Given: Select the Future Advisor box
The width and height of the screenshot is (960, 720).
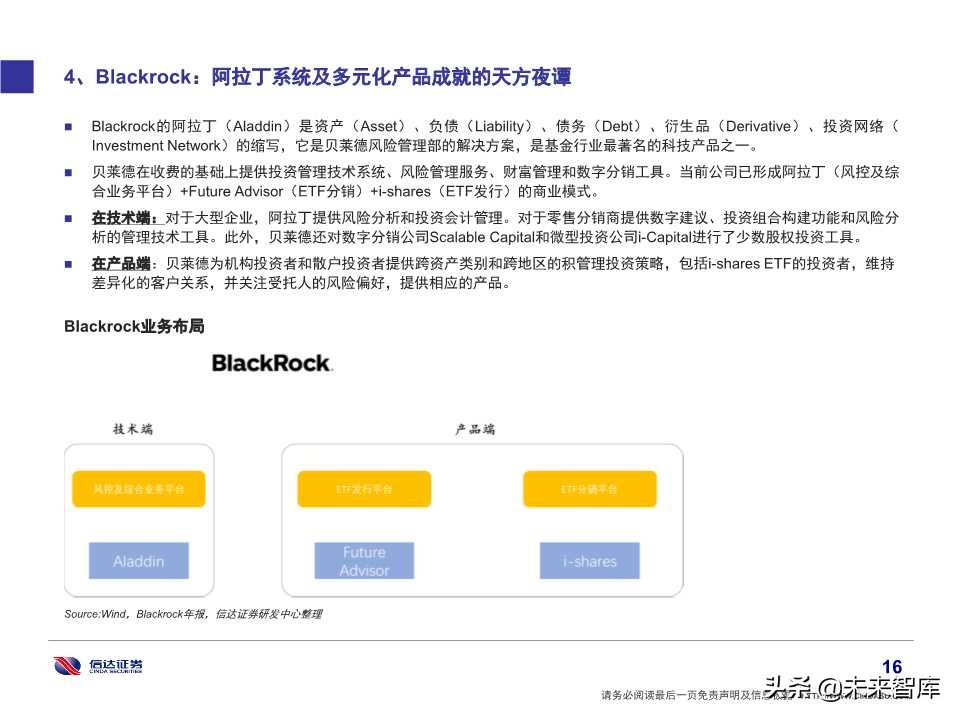Looking at the screenshot, I should [364, 560].
